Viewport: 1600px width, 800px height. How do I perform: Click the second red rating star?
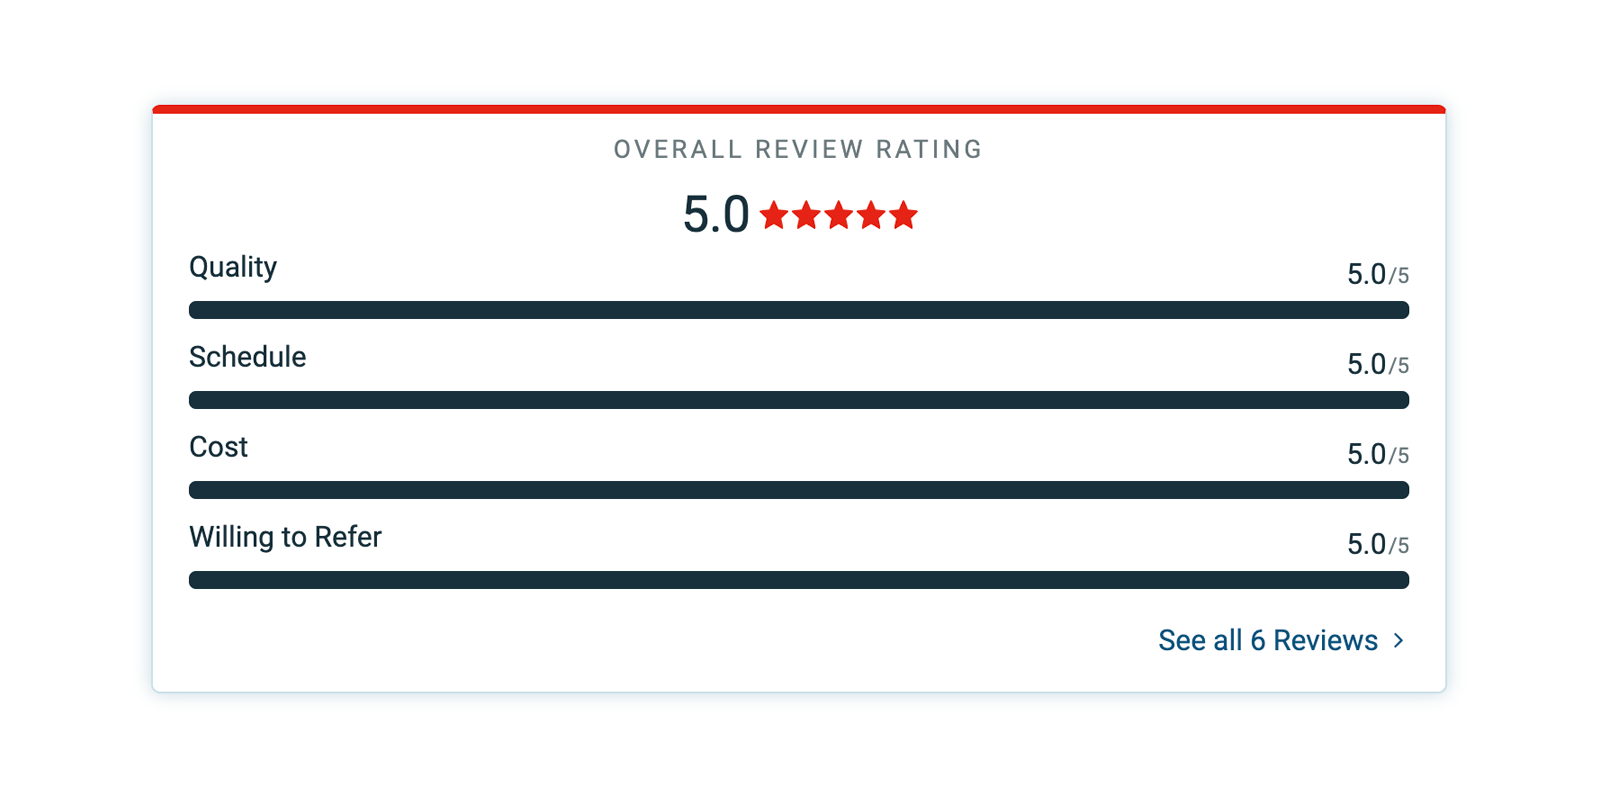click(806, 215)
